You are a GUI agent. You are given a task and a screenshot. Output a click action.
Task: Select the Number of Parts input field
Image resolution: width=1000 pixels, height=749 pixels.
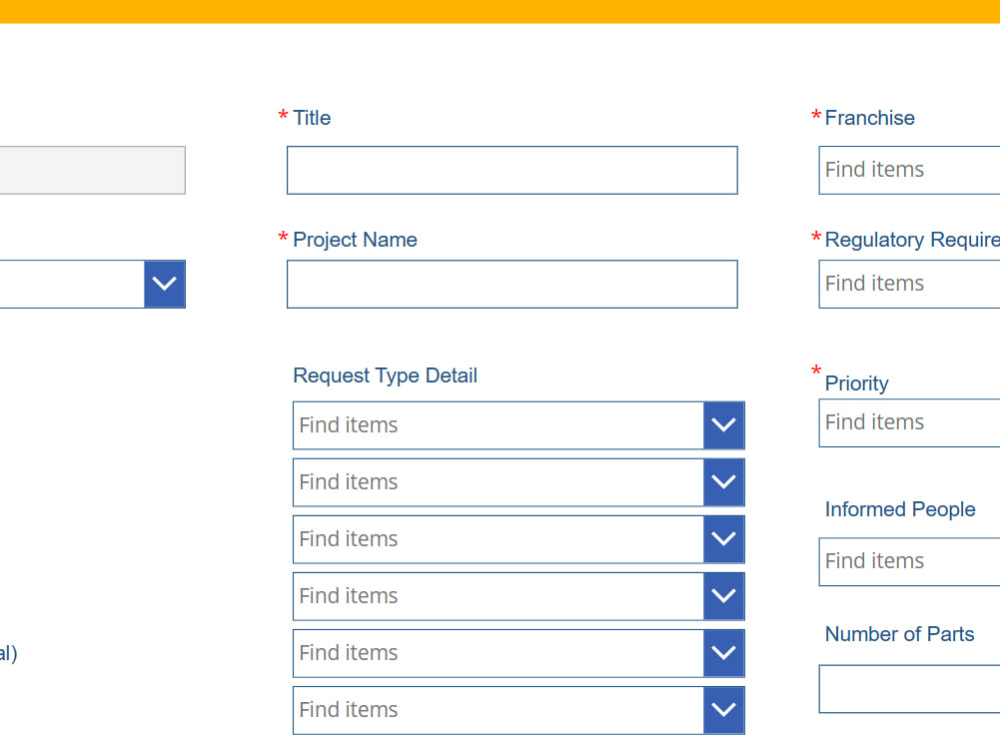(910, 689)
